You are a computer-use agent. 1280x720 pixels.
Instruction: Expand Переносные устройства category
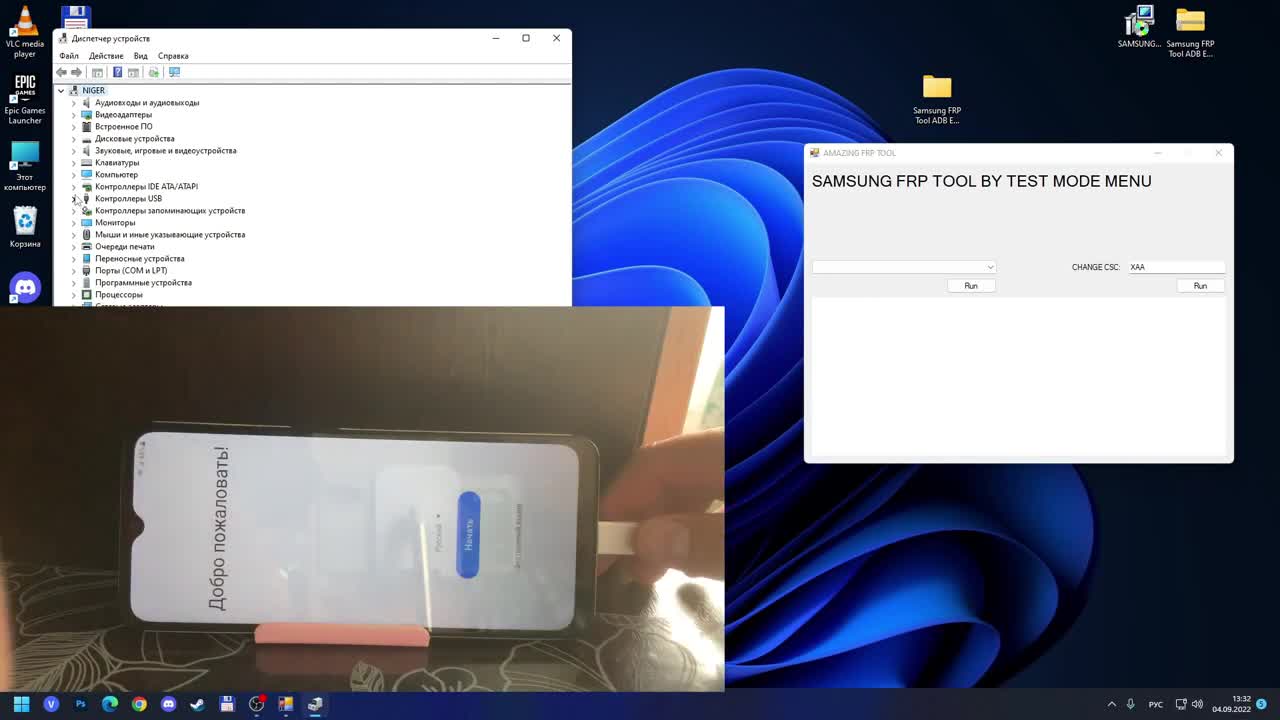[73, 259]
